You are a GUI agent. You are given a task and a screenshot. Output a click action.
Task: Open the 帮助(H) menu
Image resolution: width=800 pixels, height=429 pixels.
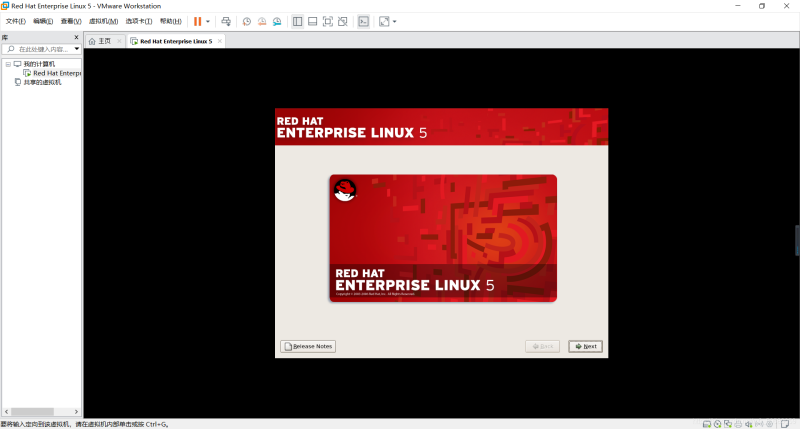[170, 21]
